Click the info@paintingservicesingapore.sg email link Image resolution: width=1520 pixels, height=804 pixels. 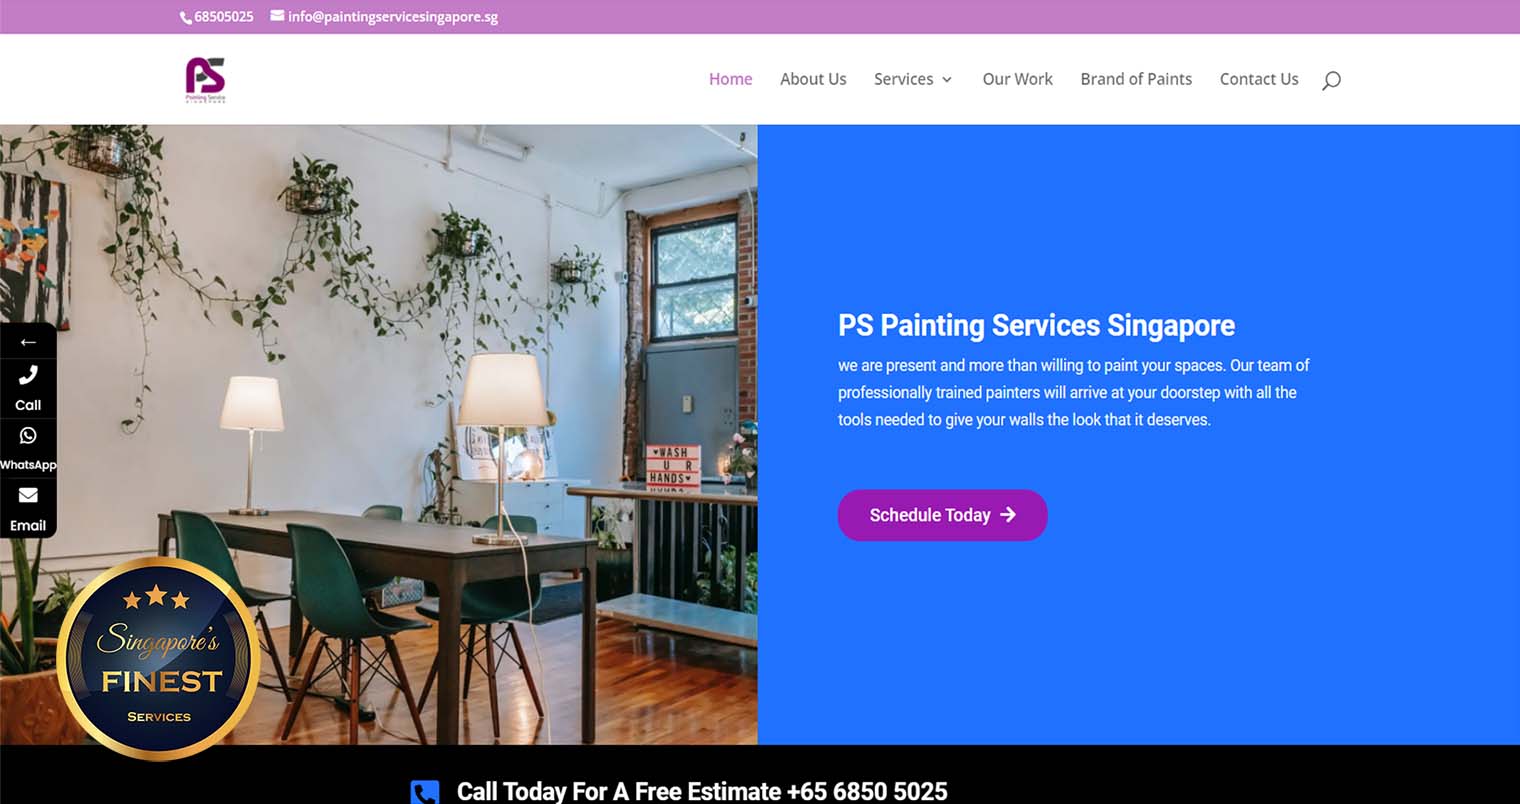393,17
